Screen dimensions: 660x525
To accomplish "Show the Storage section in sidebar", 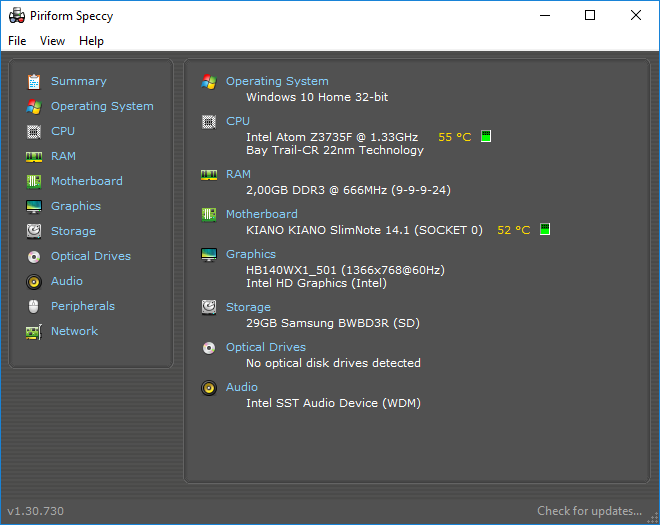I will point(73,231).
